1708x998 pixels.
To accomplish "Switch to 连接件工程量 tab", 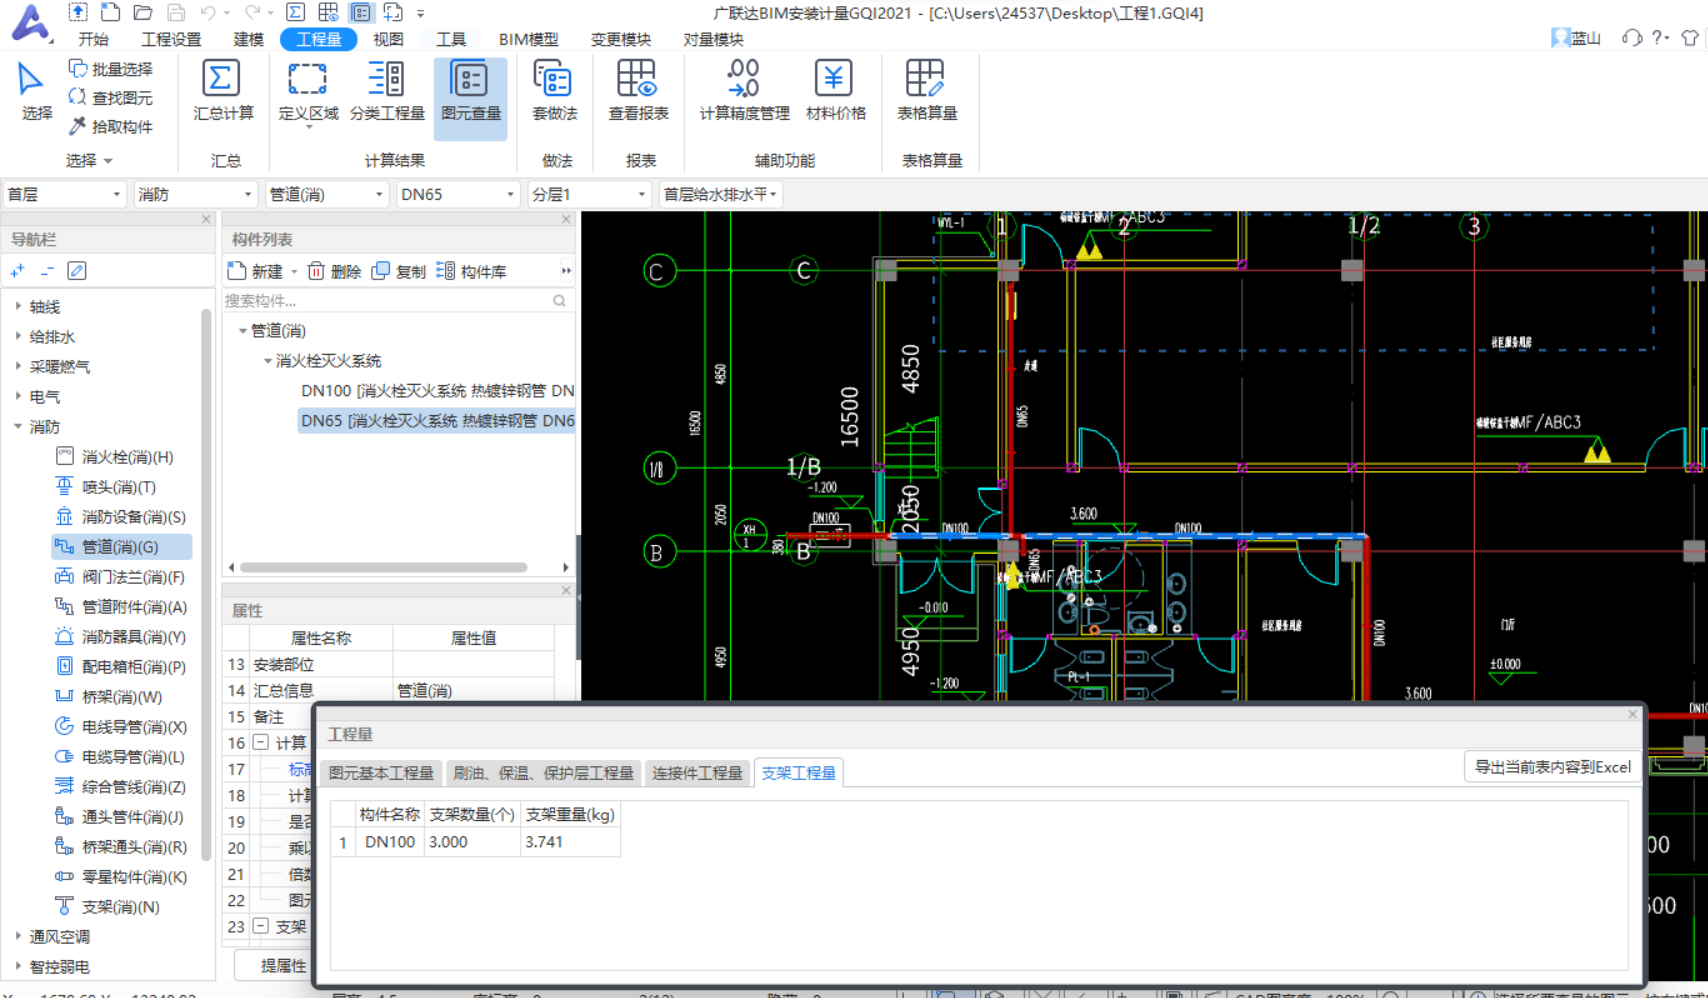I will (697, 773).
